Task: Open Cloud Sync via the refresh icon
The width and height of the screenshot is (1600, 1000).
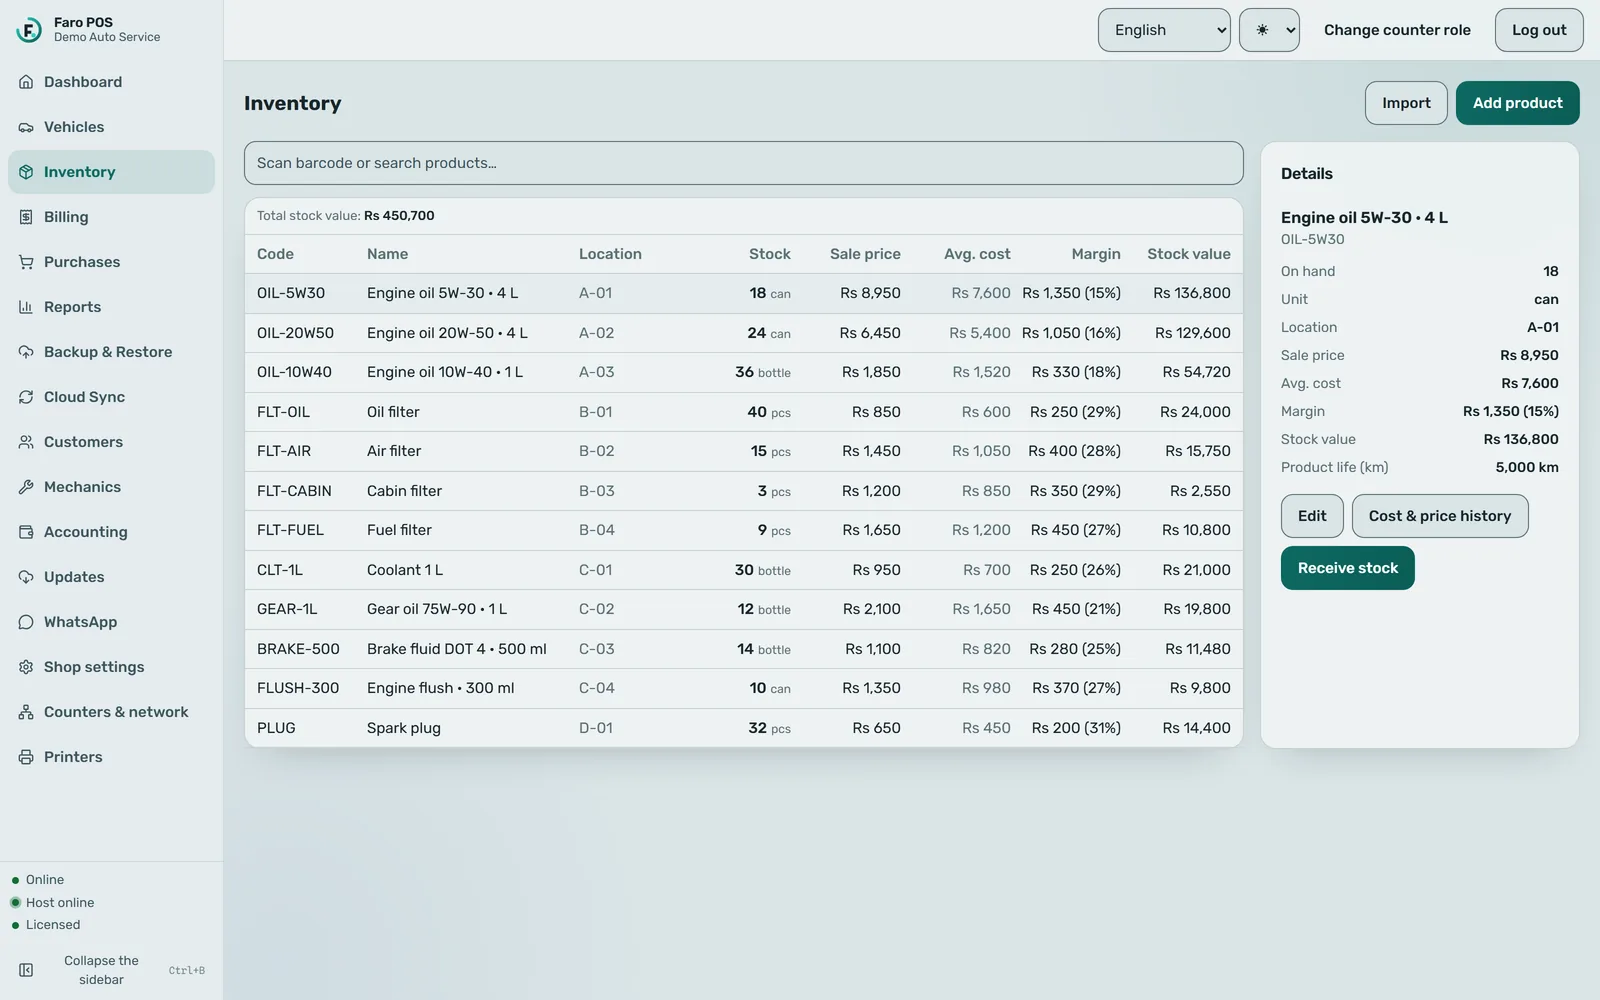Action: [26, 397]
